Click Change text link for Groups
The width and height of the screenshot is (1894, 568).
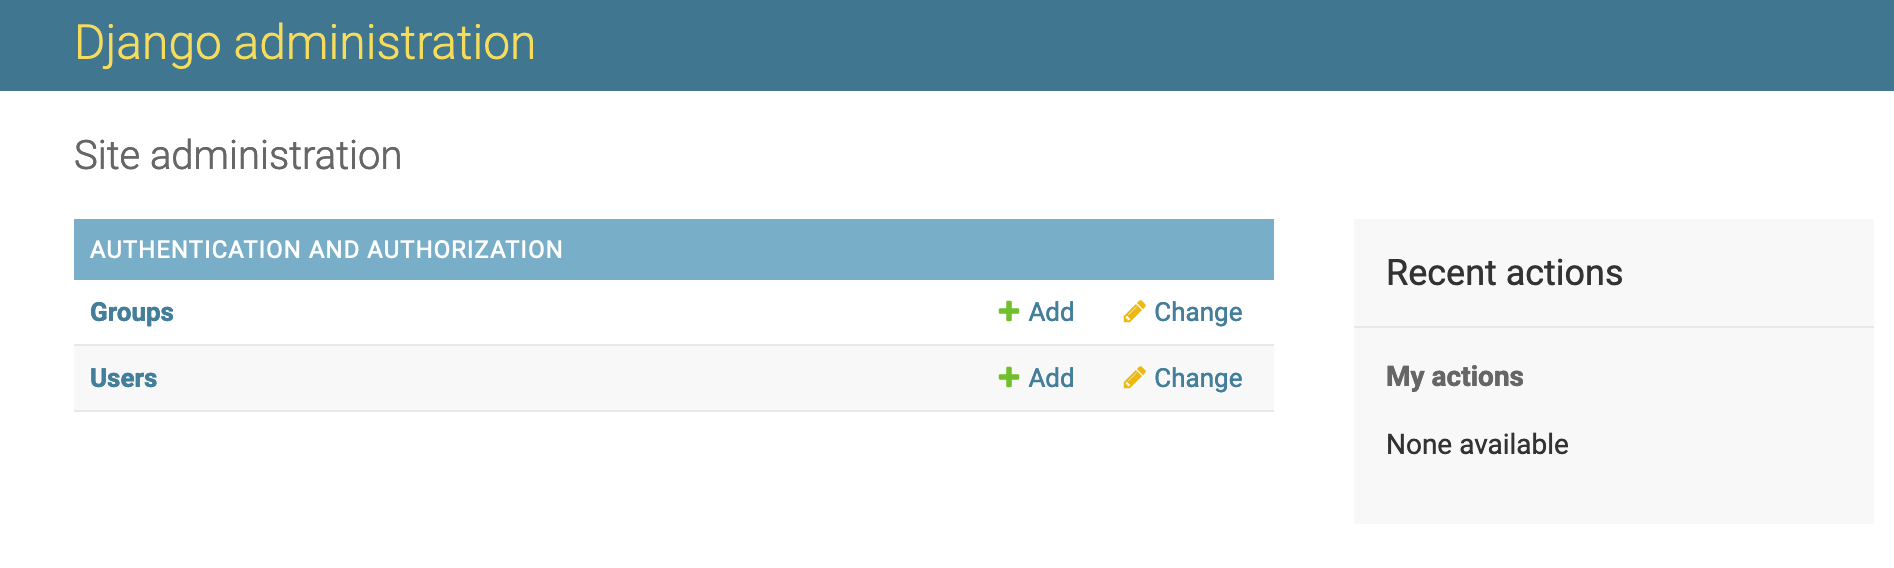1198,312
